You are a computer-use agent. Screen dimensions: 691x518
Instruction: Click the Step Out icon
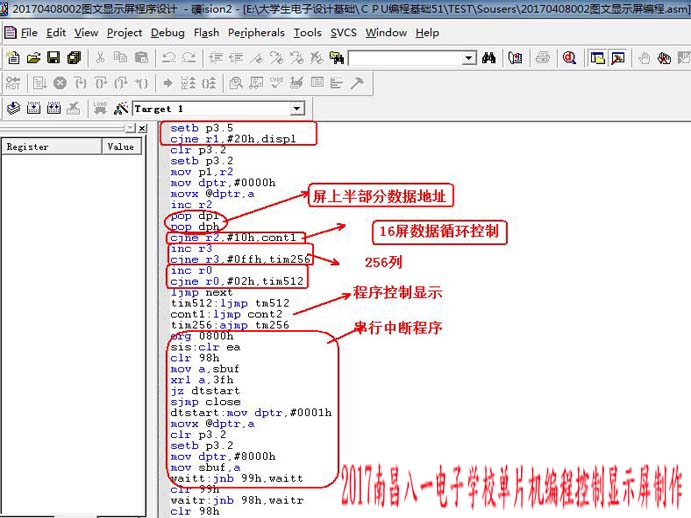tap(121, 83)
